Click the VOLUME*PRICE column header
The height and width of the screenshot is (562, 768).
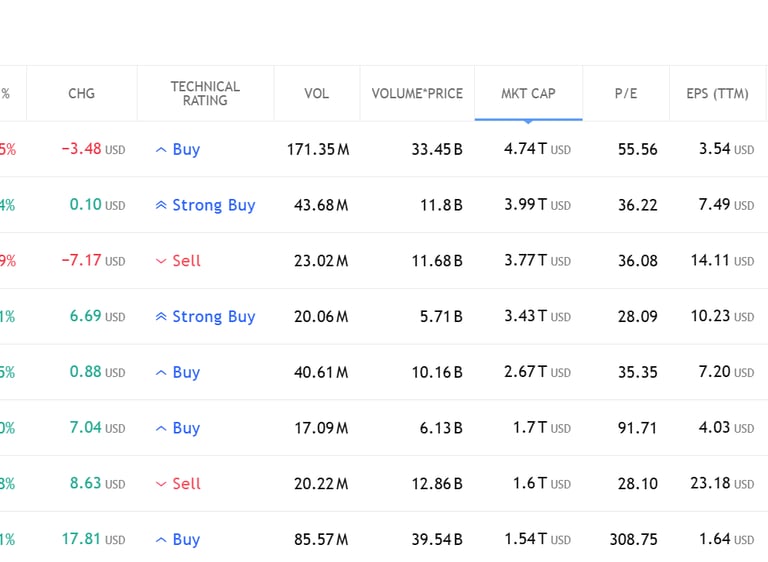[417, 94]
